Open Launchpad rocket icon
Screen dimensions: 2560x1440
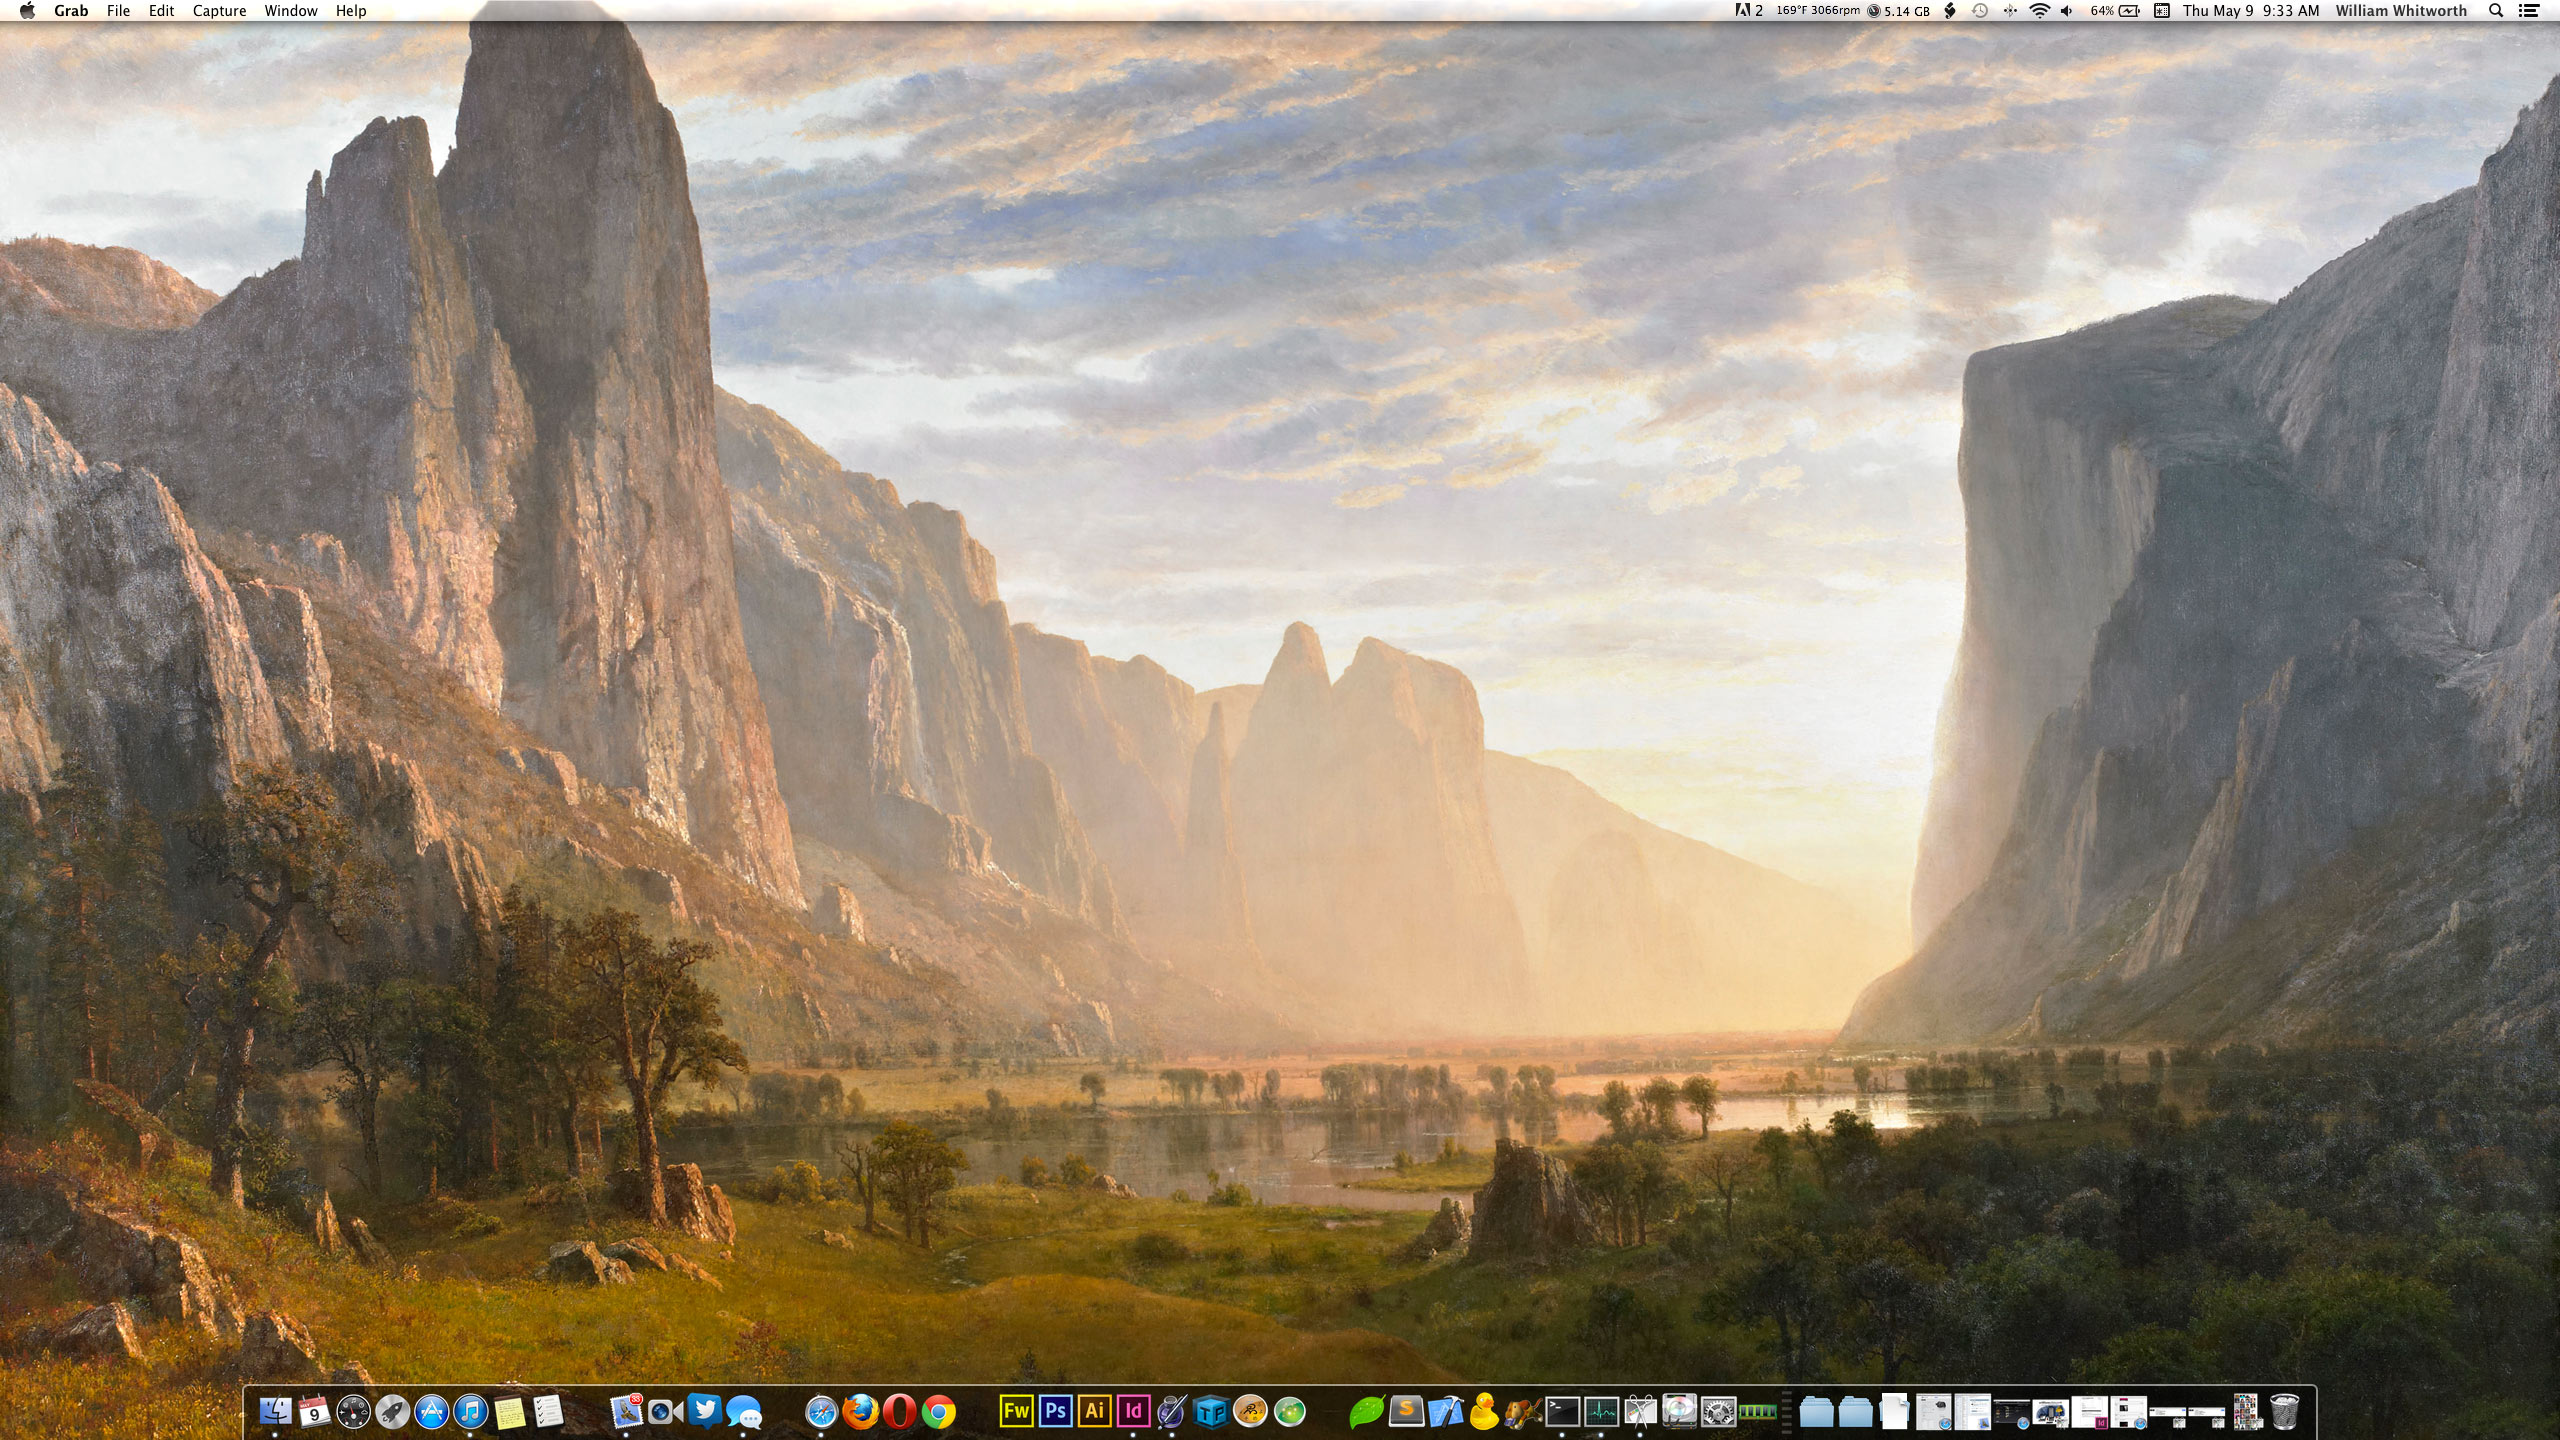coord(392,1411)
